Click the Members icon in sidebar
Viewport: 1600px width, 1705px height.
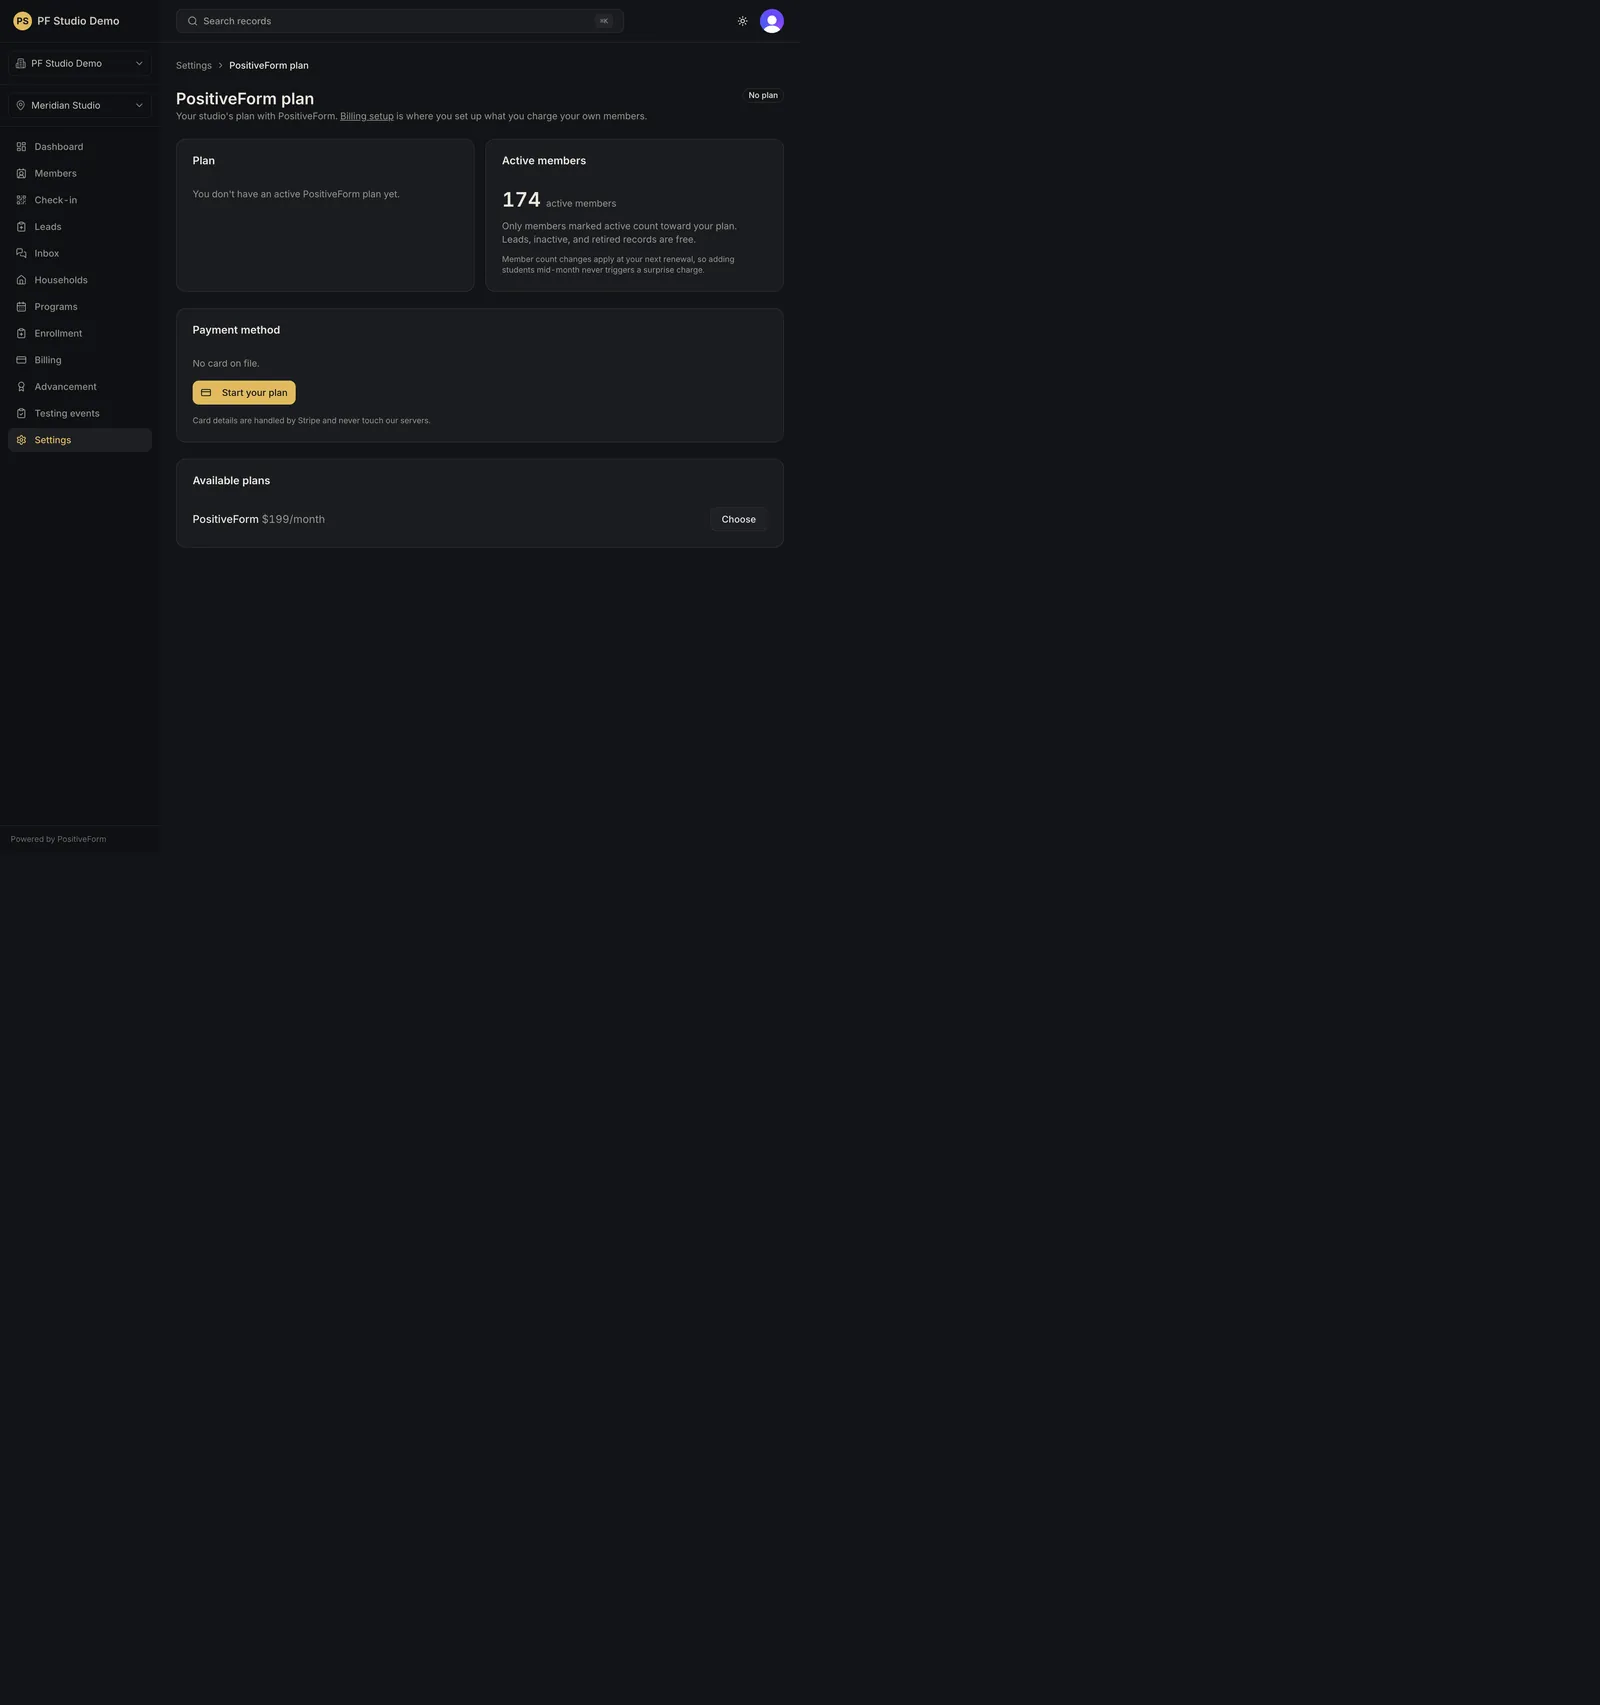tap(21, 174)
